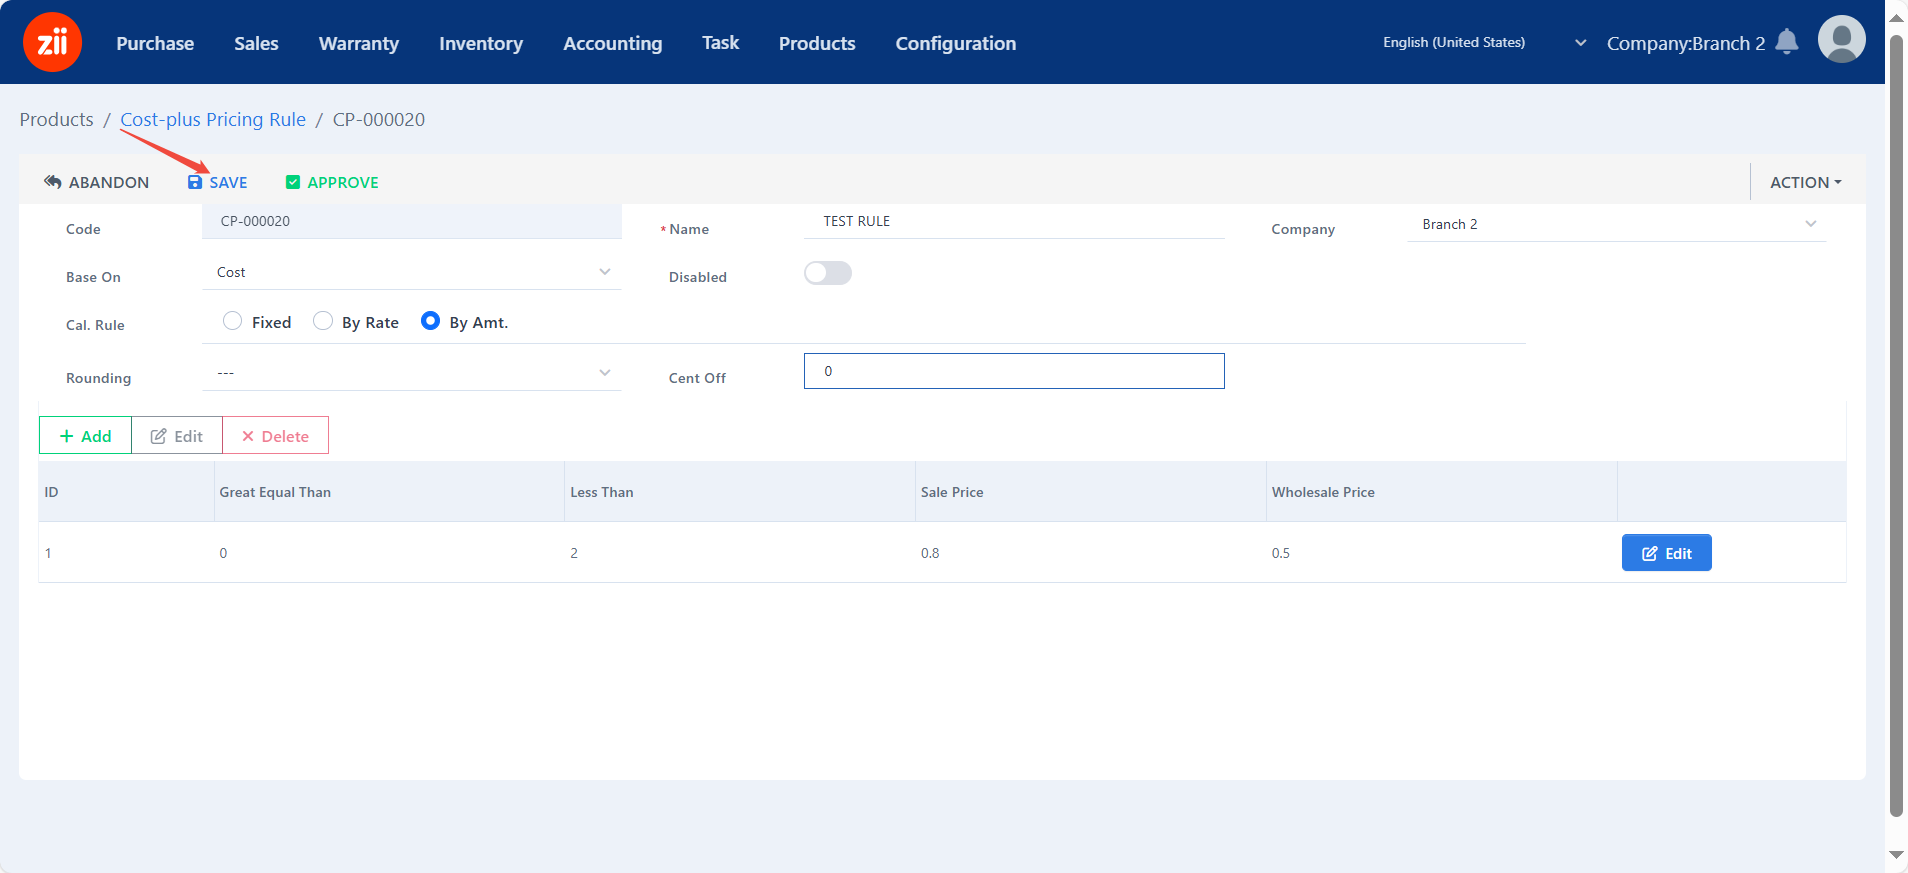Approve the pricing rule

[x=332, y=182]
